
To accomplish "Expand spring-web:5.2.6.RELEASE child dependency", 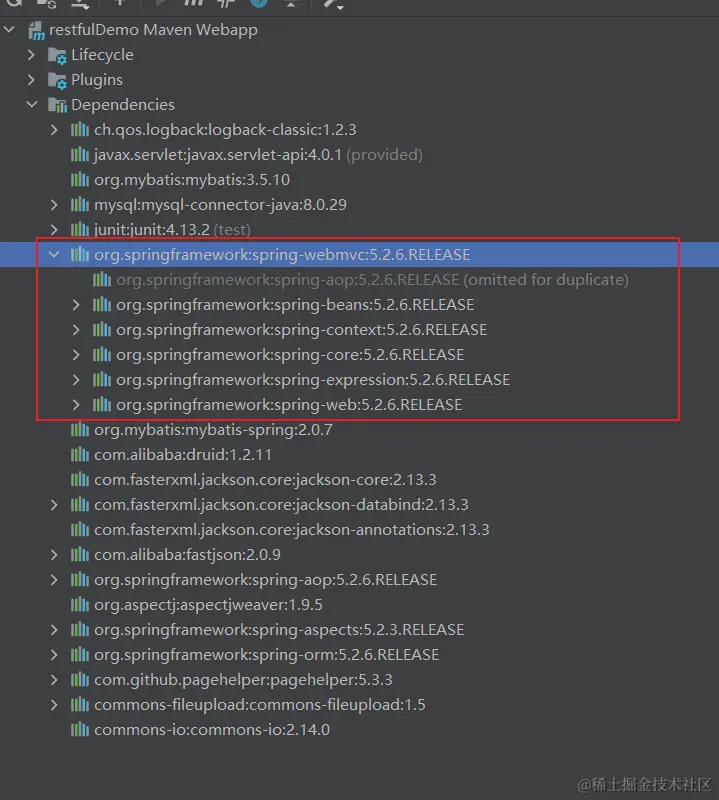I will tap(76, 405).
